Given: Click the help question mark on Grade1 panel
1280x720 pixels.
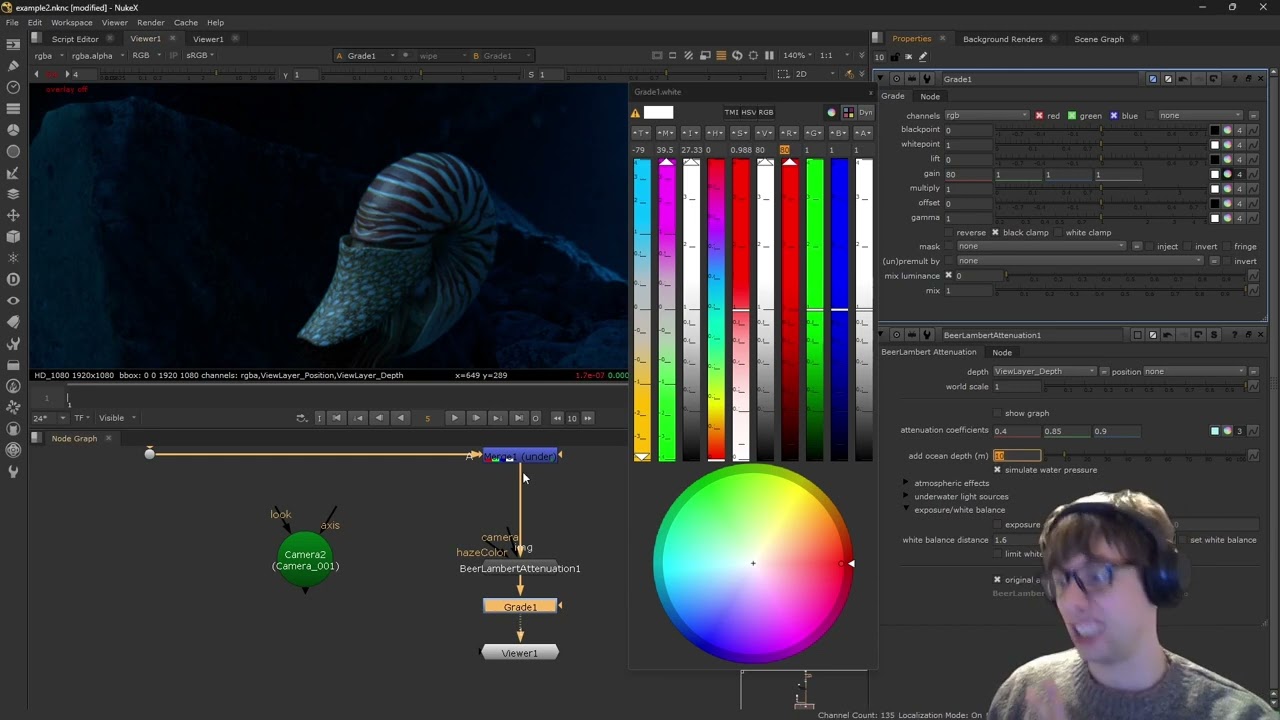Looking at the screenshot, I should [1235, 79].
